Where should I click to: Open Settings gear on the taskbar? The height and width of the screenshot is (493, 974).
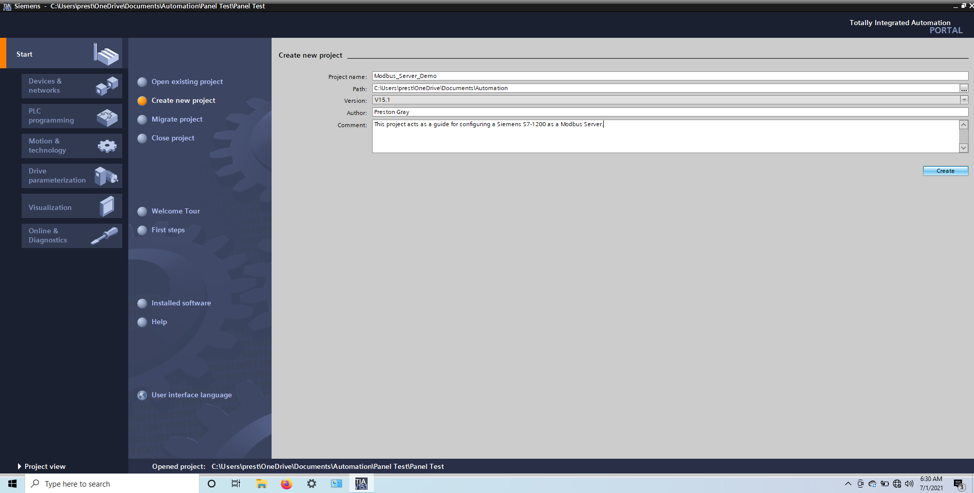coord(311,484)
